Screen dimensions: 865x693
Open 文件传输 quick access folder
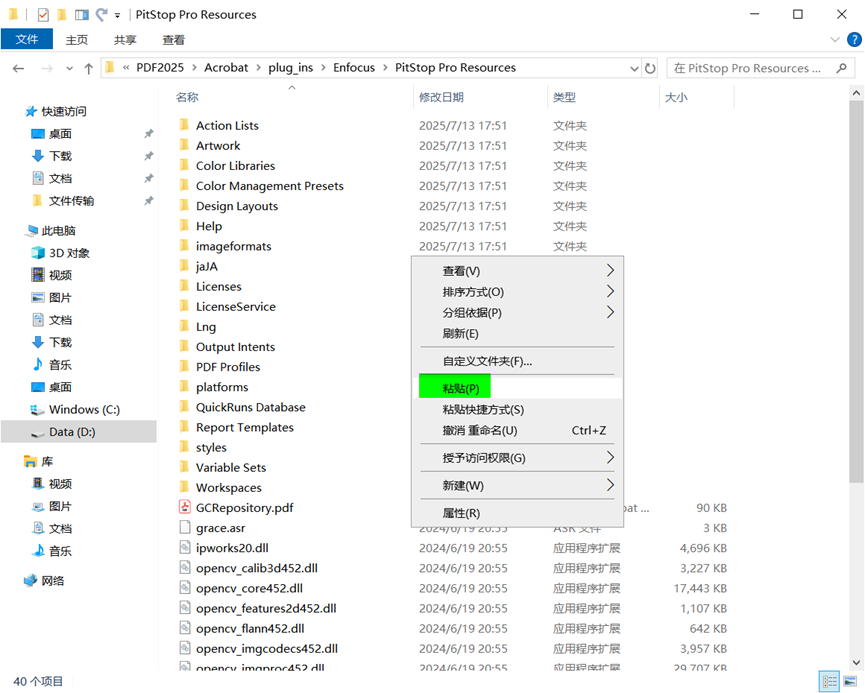click(63, 201)
